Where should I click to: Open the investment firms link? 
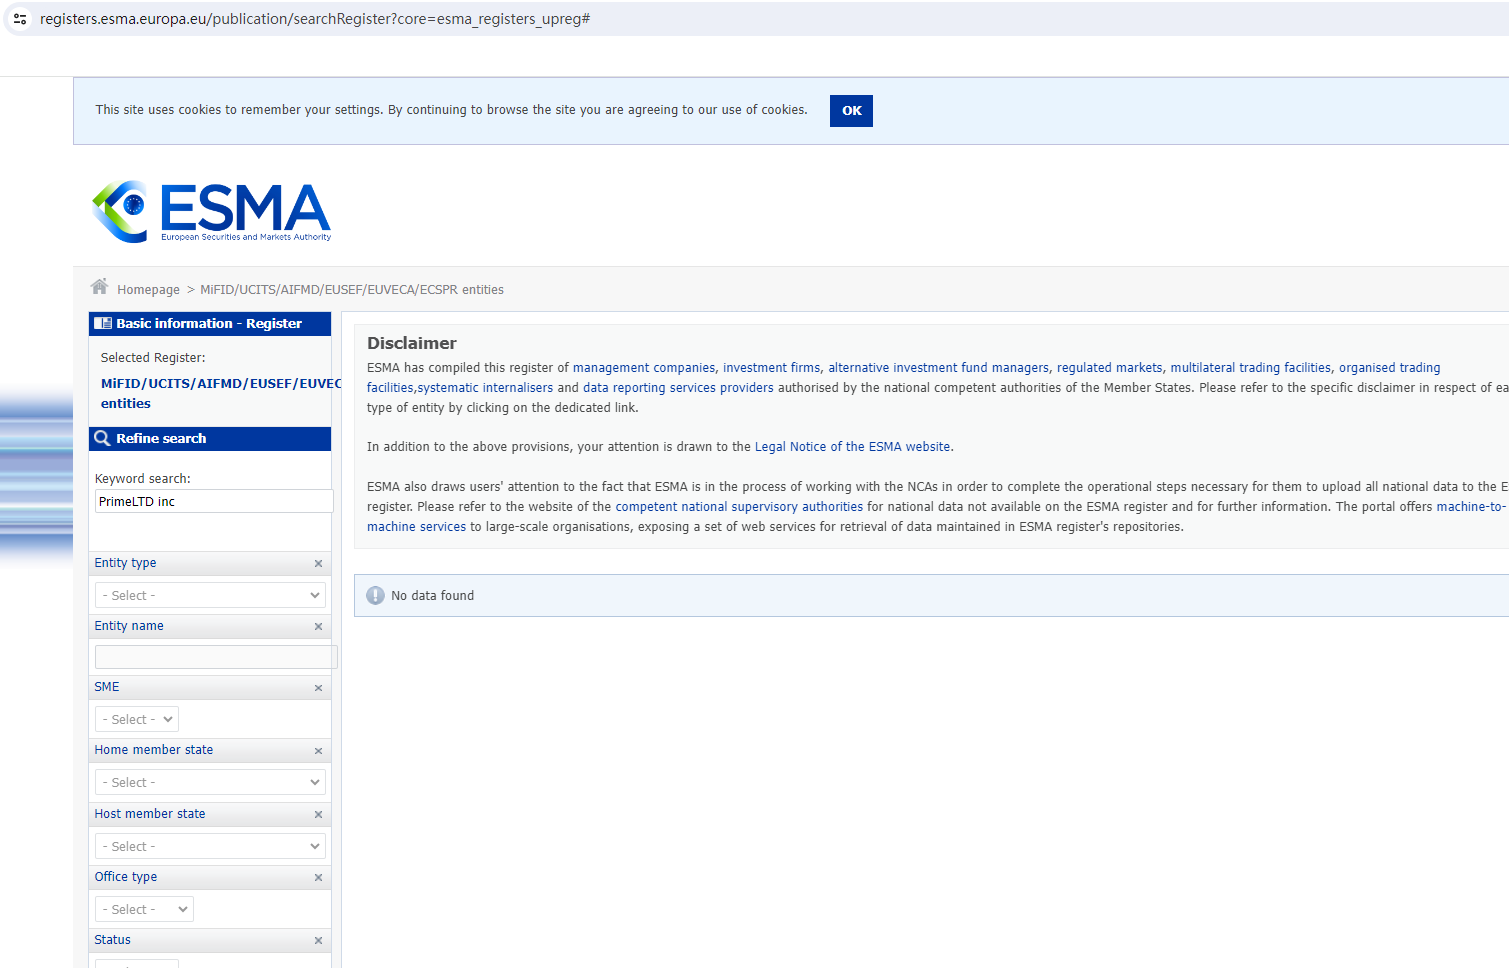point(771,368)
